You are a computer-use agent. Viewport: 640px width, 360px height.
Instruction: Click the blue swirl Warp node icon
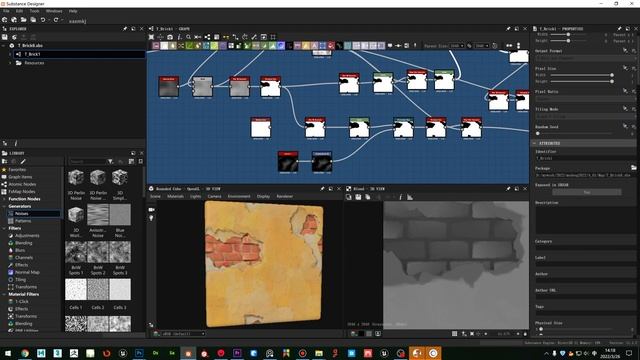(281, 46)
